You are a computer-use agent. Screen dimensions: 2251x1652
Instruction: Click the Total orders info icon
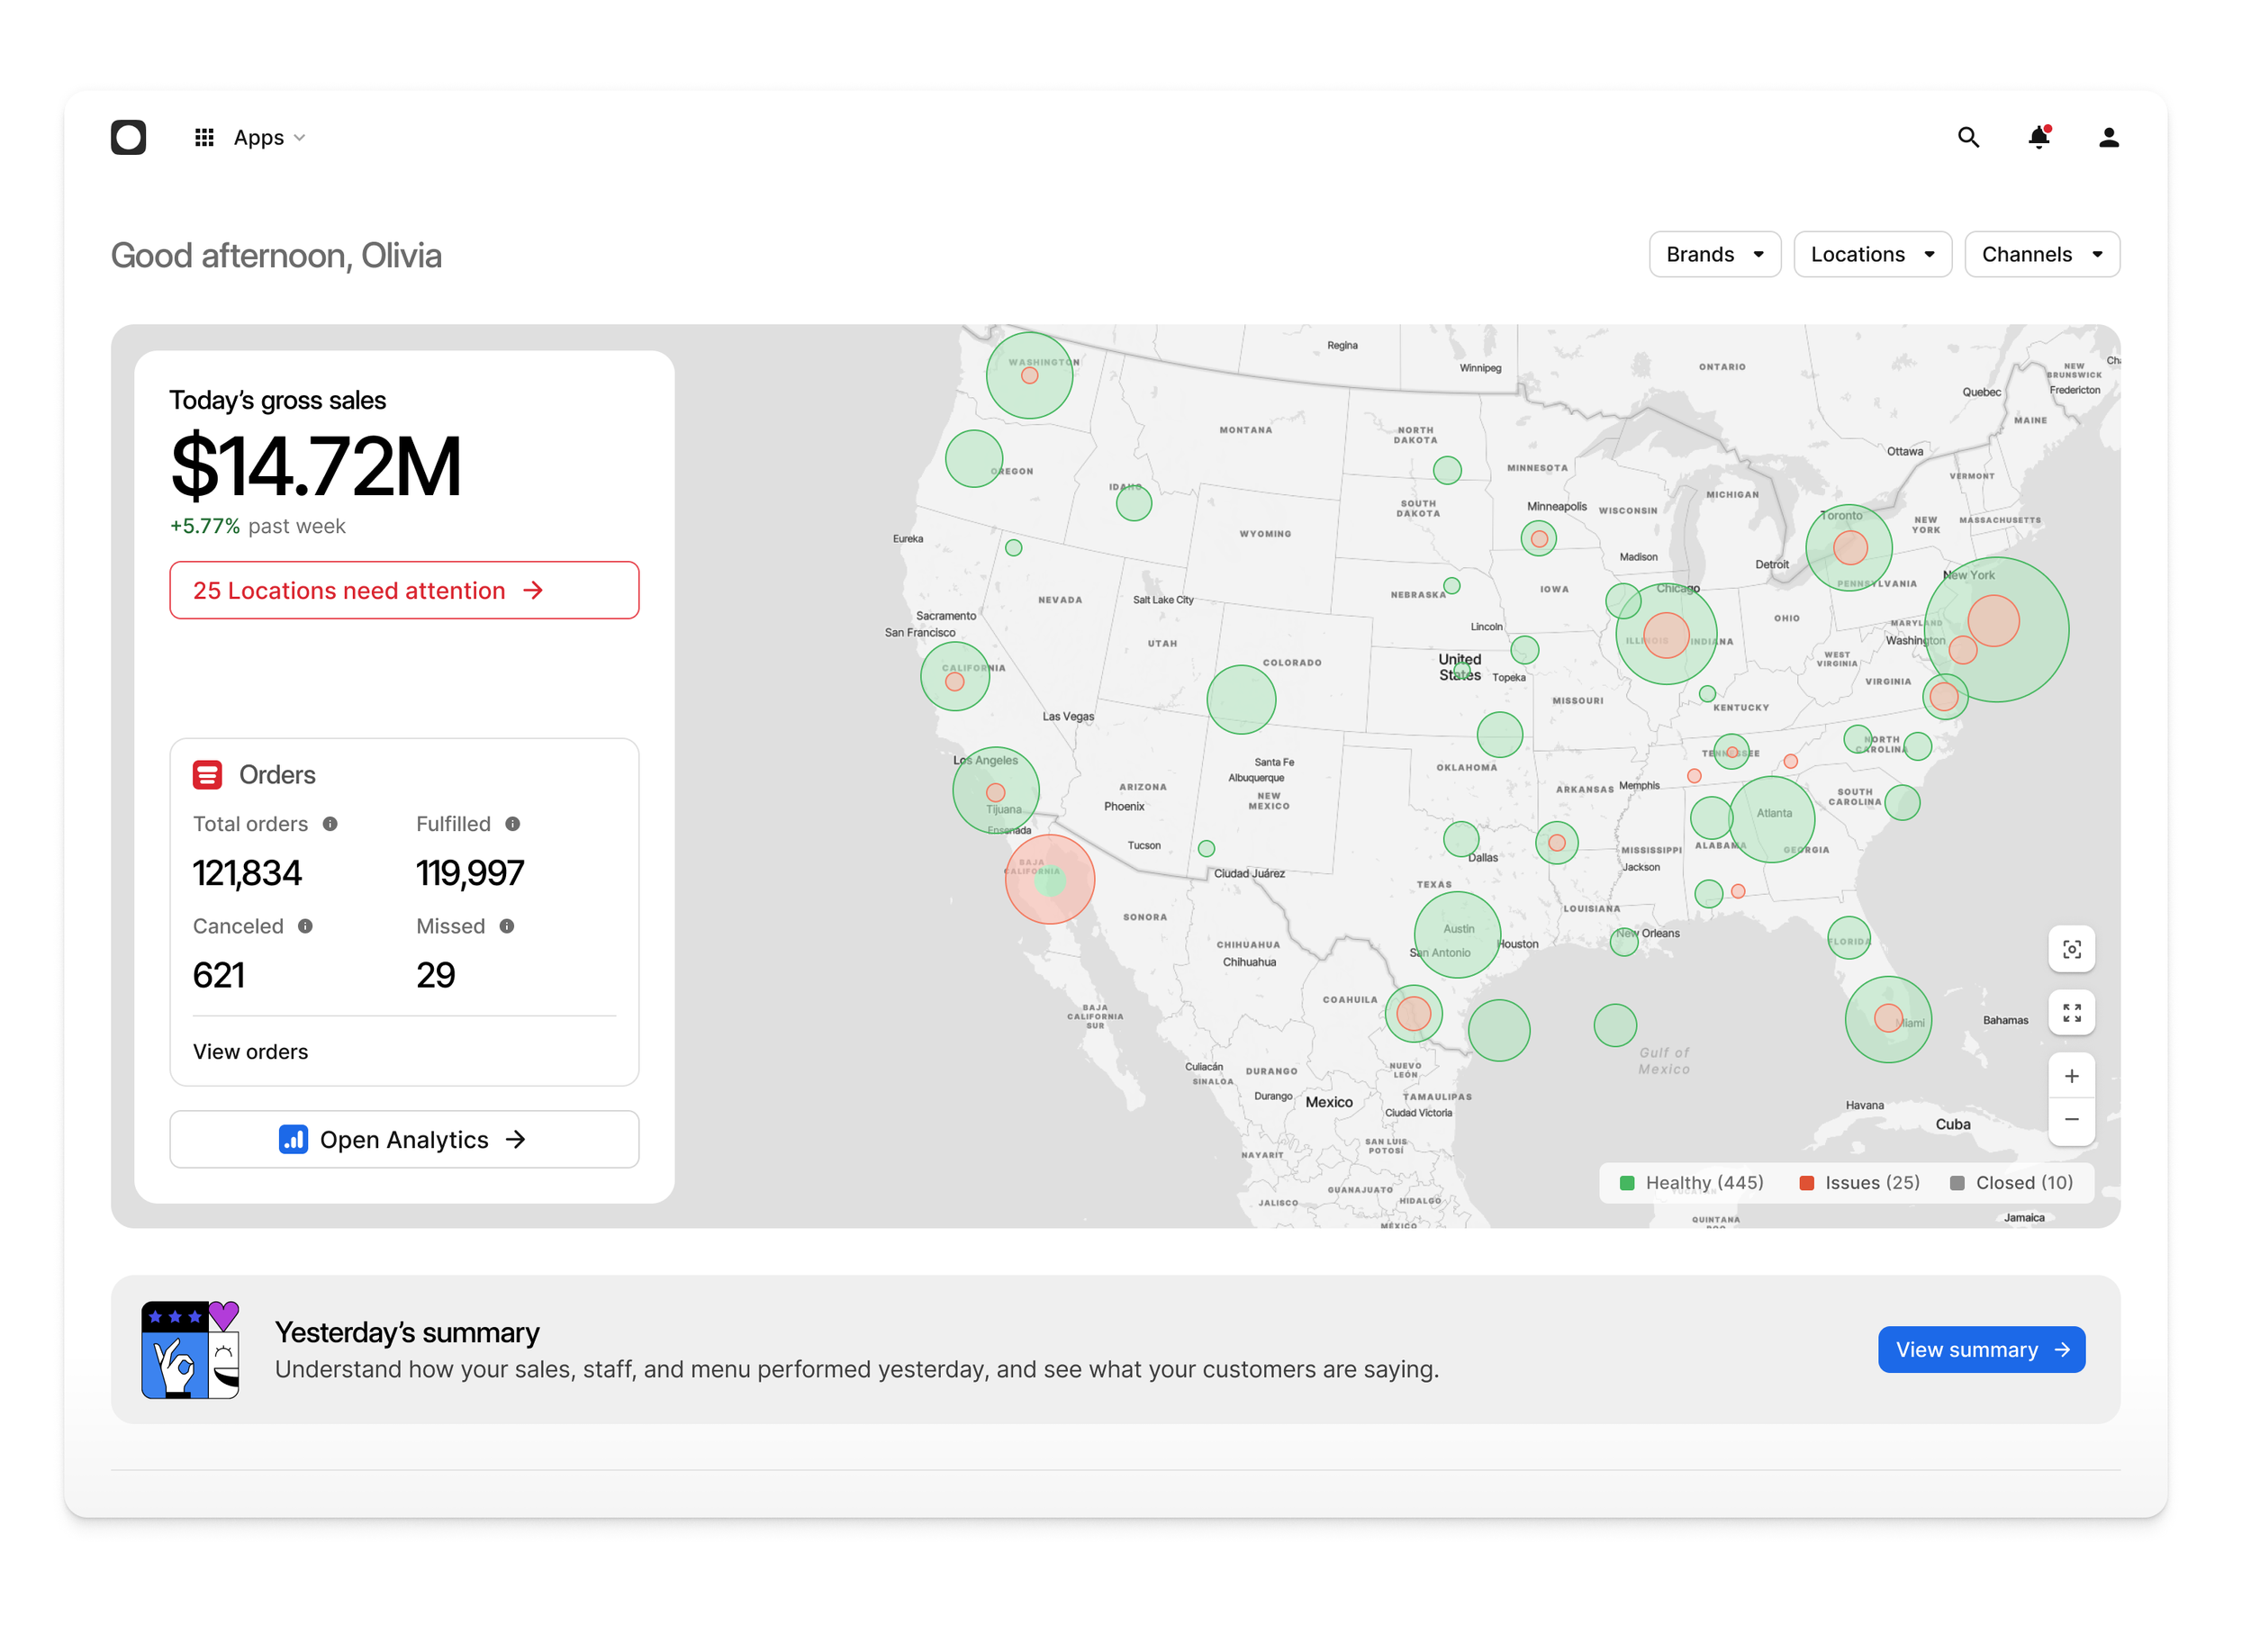(x=330, y=824)
